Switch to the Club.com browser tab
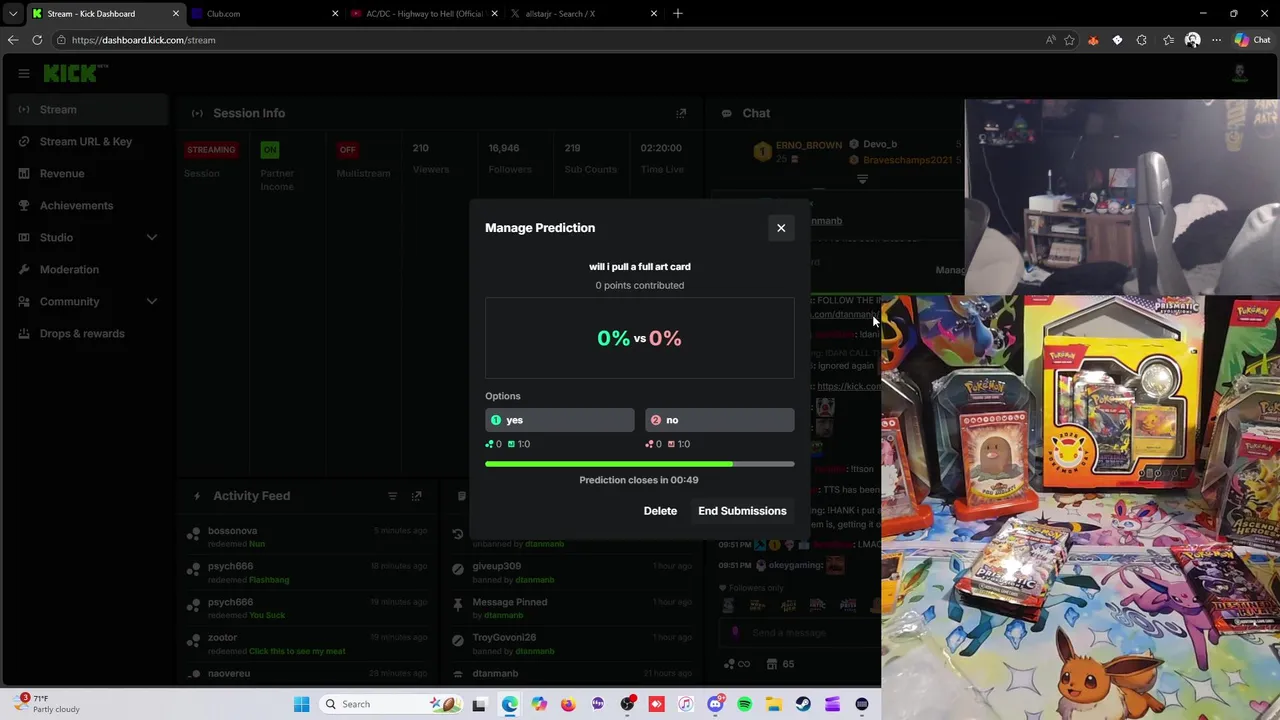 [x=265, y=14]
